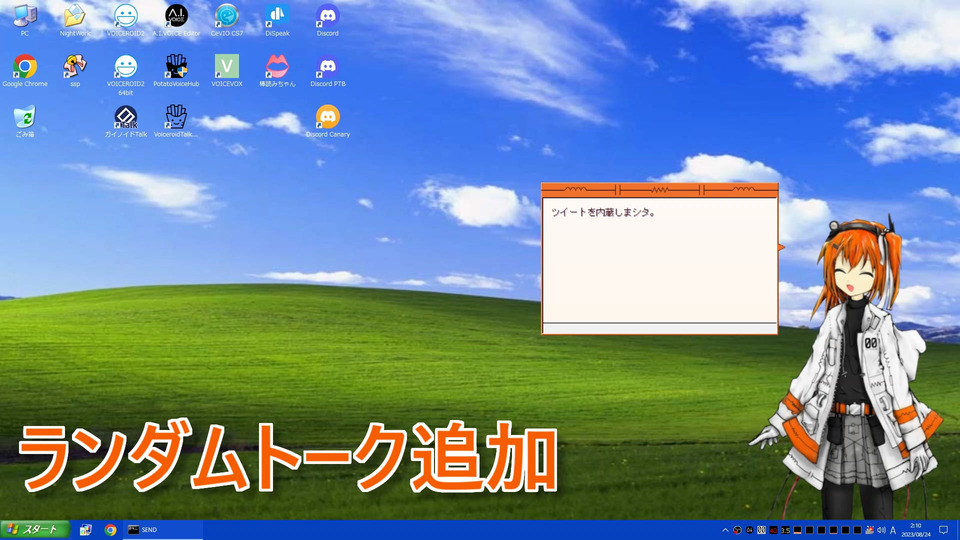960x540 pixels.
Task: Toggle the IME input mode A
Action: (x=893, y=530)
